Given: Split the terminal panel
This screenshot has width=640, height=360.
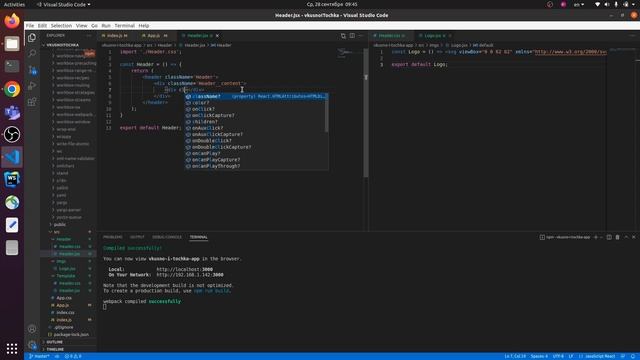Looking at the screenshot, I should coord(609,237).
